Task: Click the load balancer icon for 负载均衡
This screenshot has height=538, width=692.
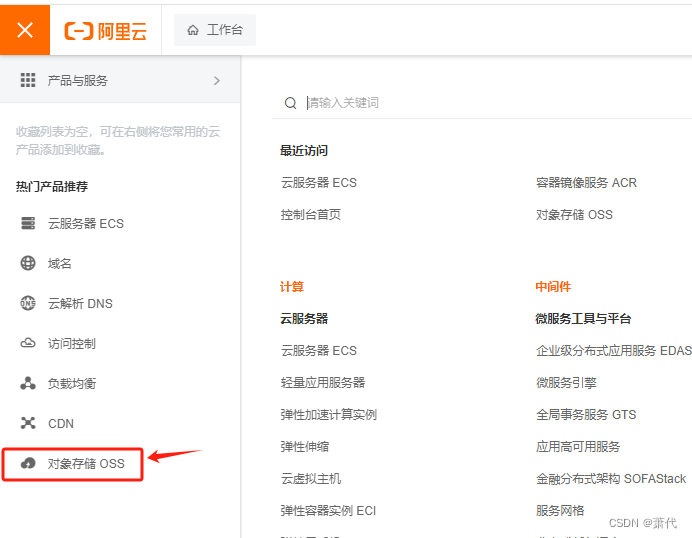Action: (28, 383)
